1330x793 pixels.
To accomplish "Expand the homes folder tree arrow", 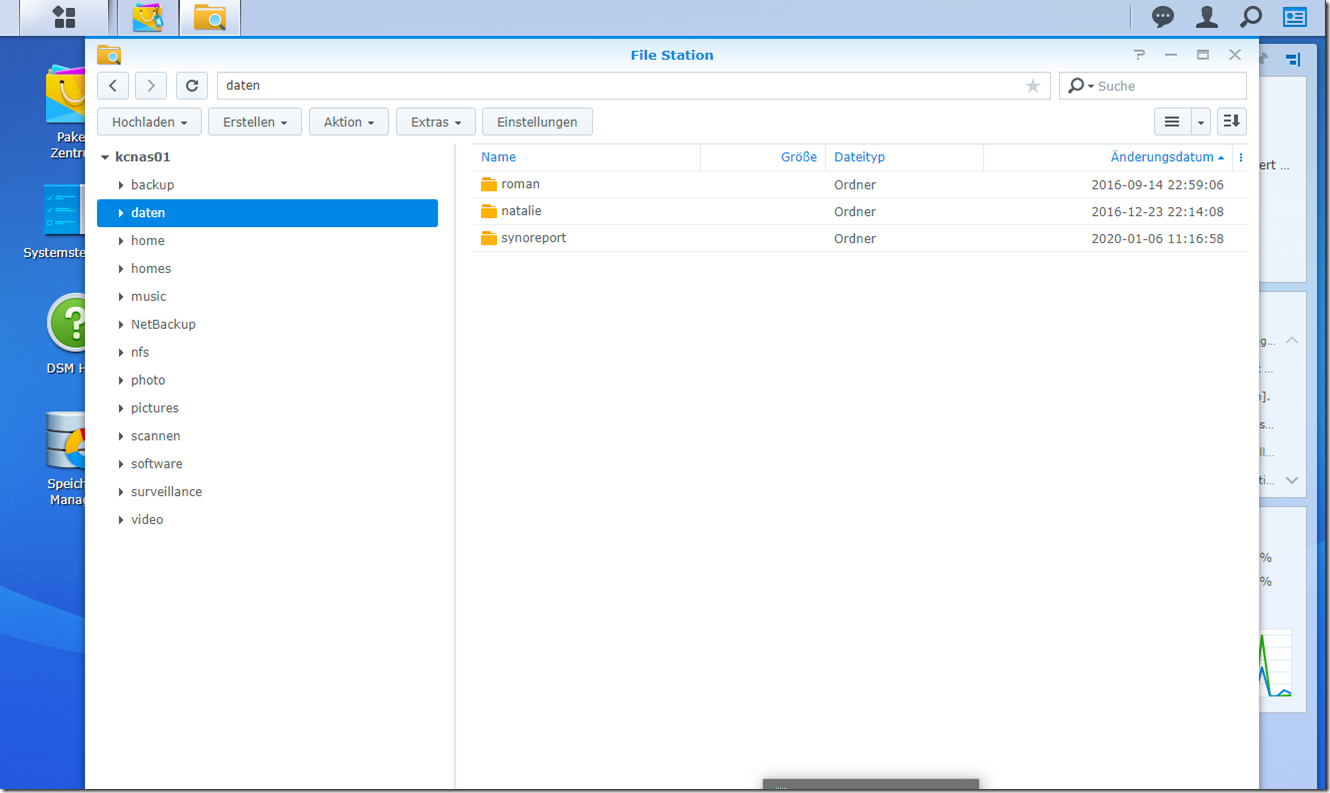I will coord(121,269).
